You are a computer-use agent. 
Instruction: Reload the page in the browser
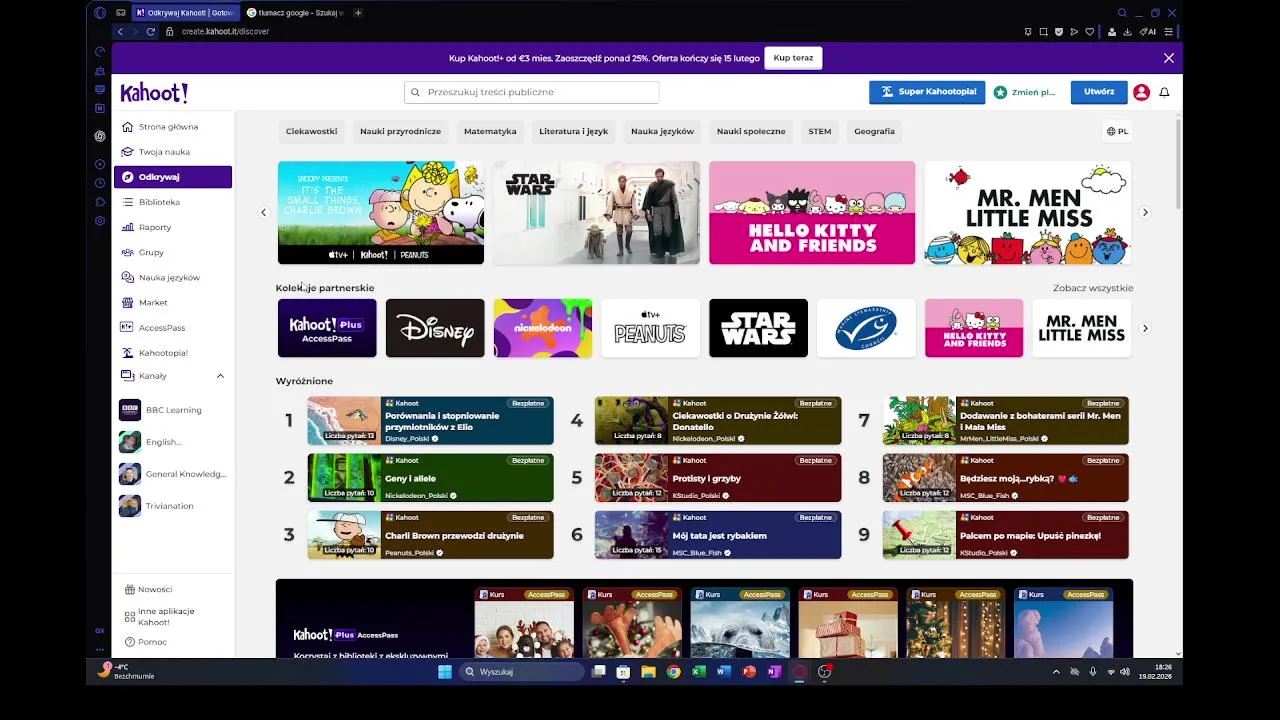tap(151, 31)
